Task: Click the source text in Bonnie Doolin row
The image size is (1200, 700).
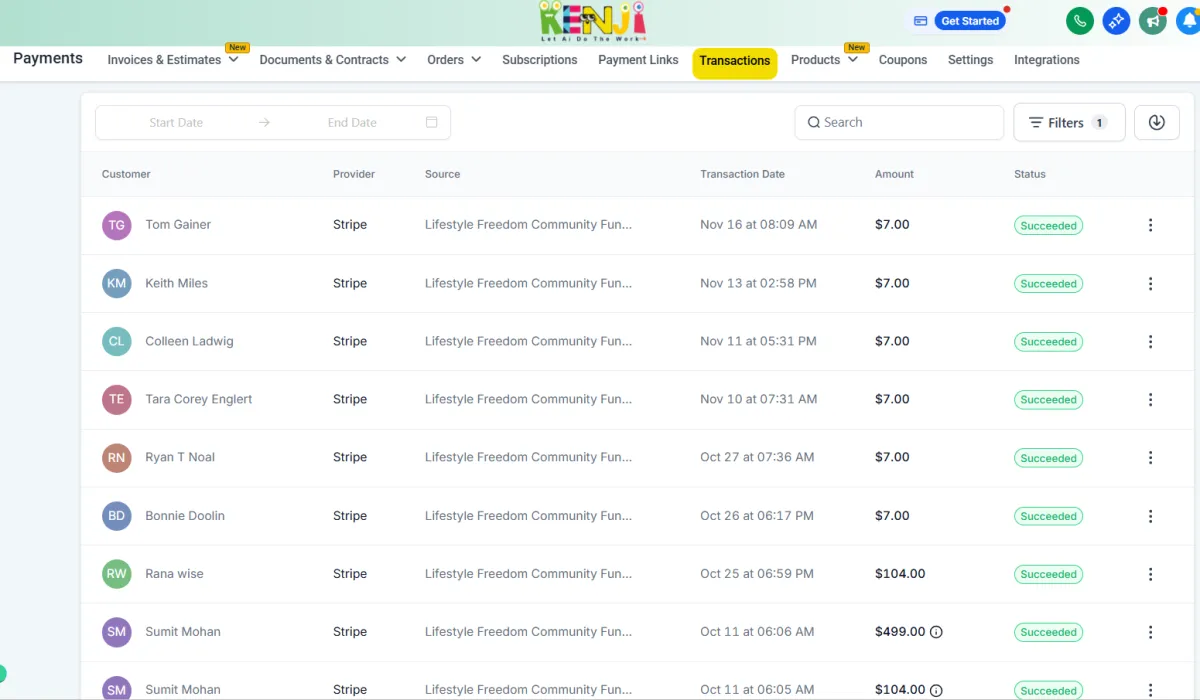Action: (528, 516)
